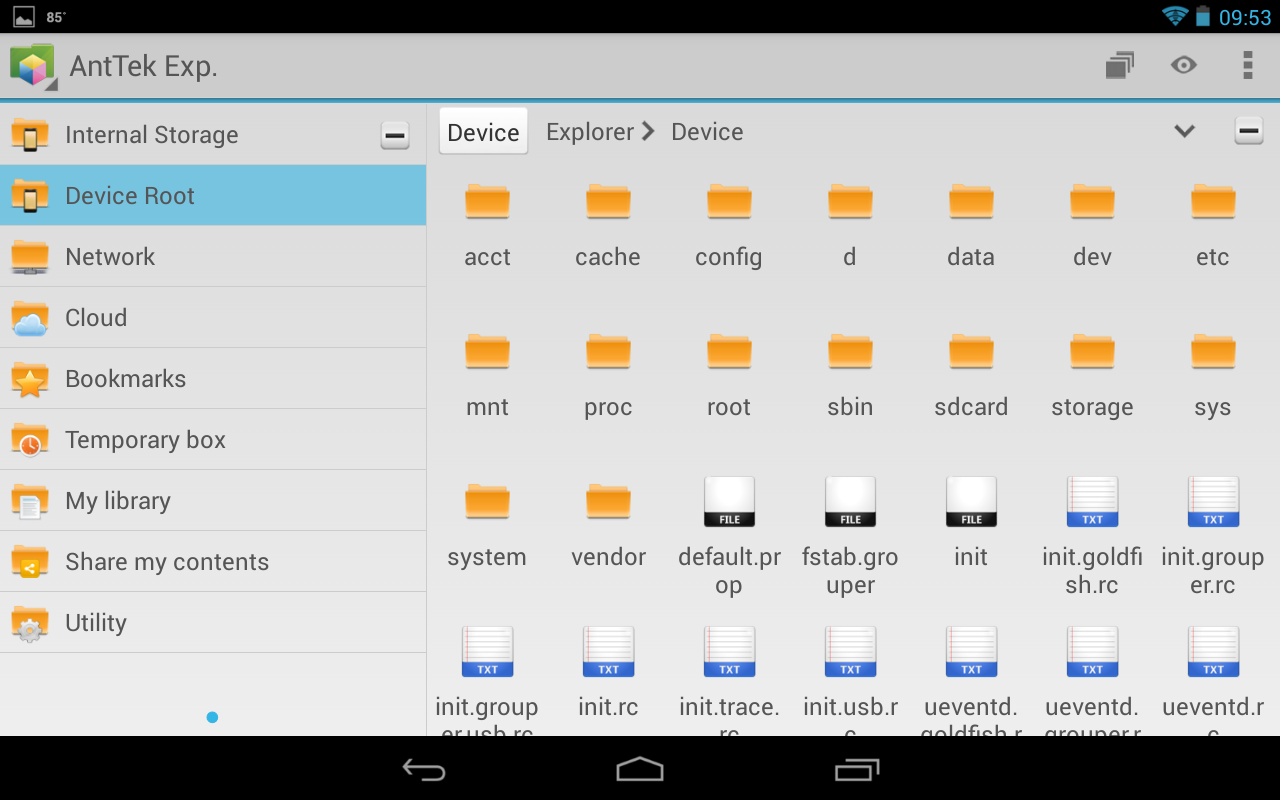This screenshot has height=800, width=1280.
Task: Click the breadcrumb arrow after Explorer
Action: [x=648, y=131]
